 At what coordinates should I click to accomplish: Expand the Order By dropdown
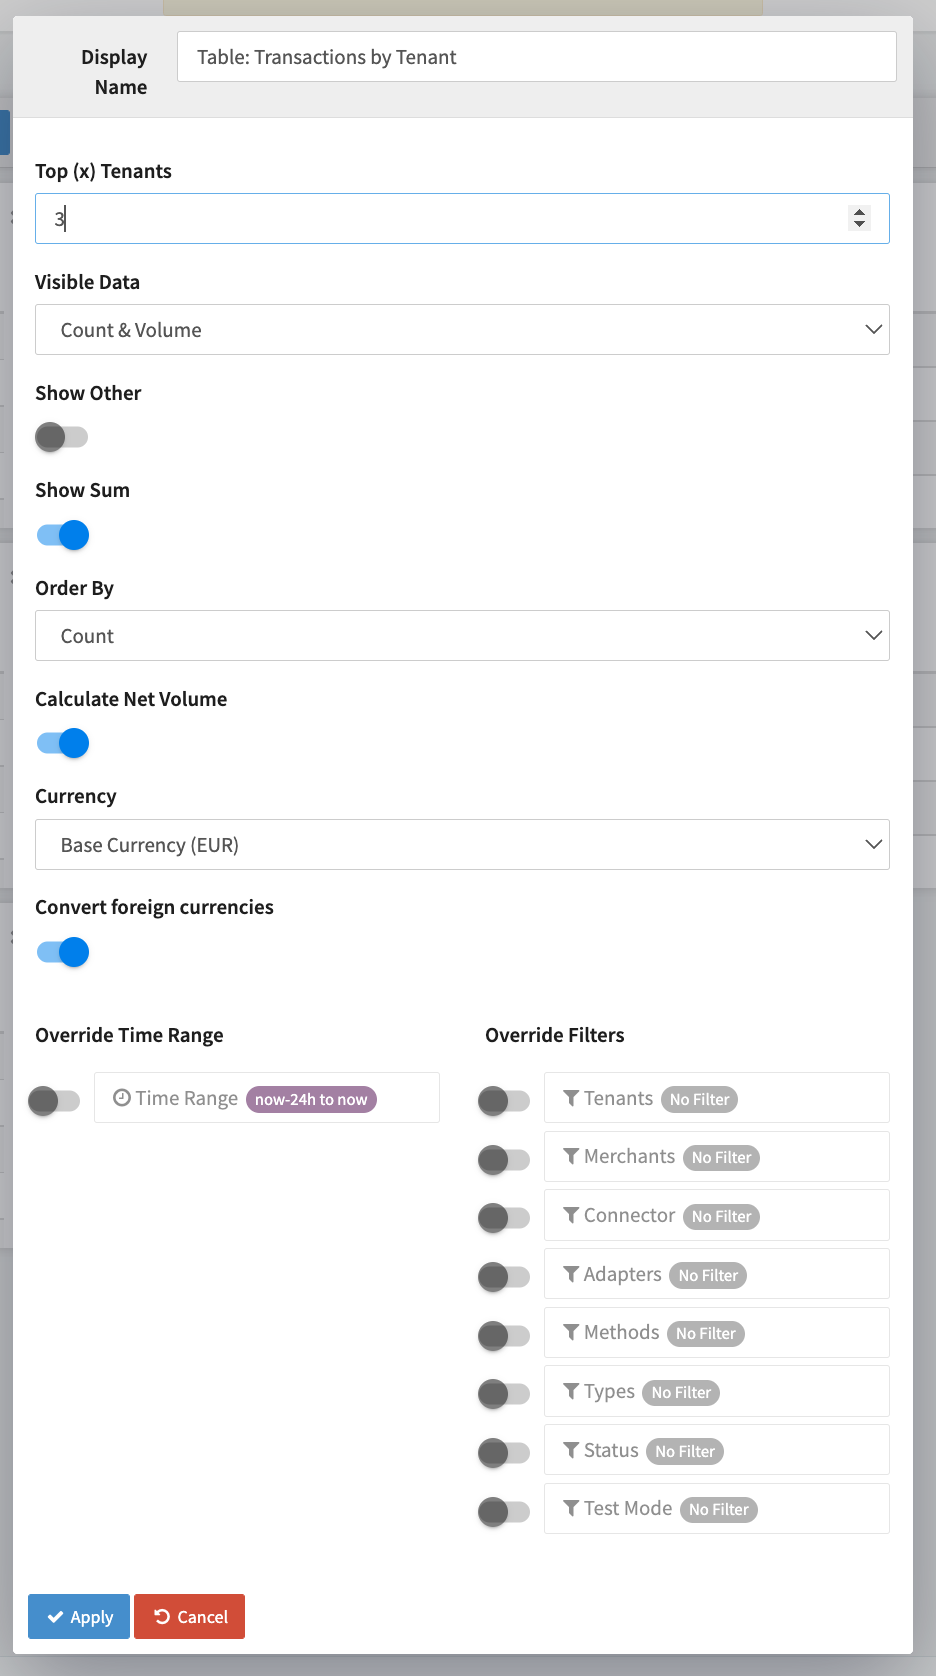click(x=462, y=636)
